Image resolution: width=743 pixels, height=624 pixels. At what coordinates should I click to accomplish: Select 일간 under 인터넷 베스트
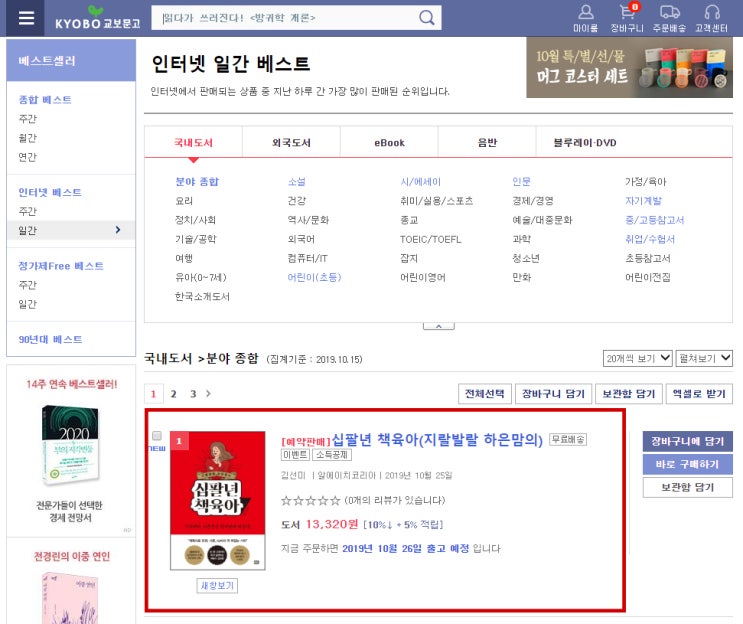(71, 230)
